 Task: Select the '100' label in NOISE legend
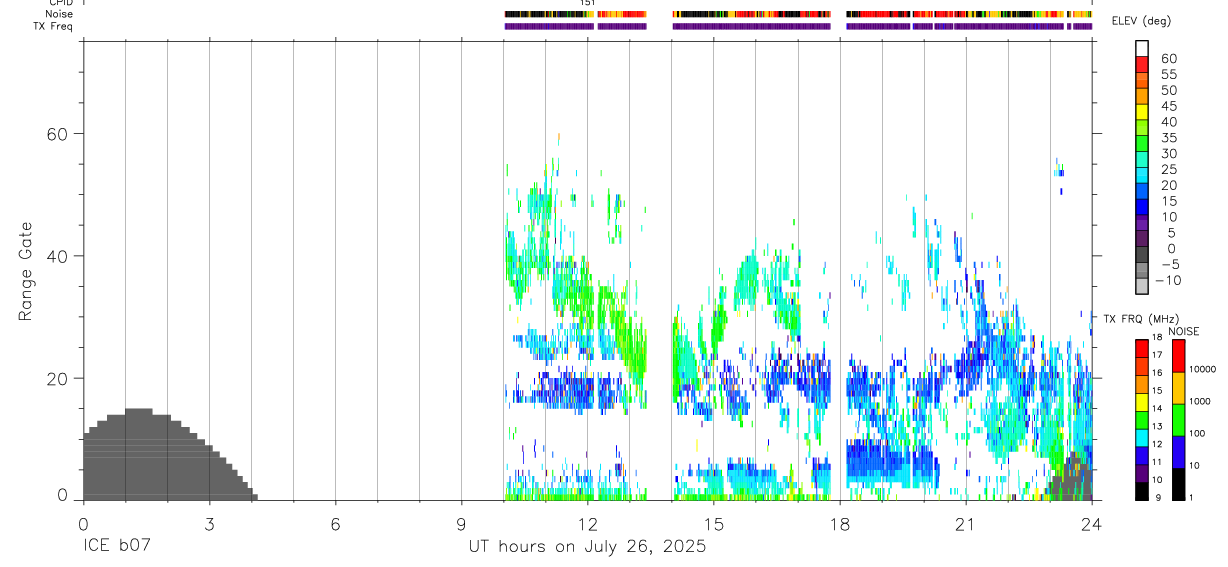point(1197,433)
